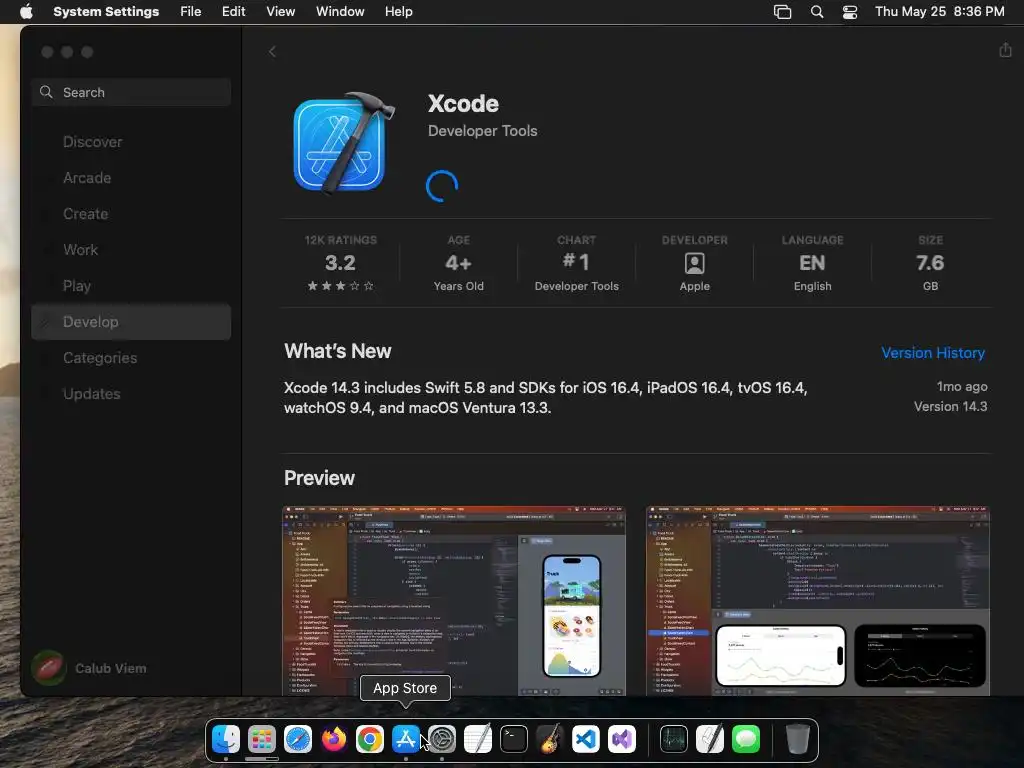Open the Trash in the Dock

pos(797,739)
